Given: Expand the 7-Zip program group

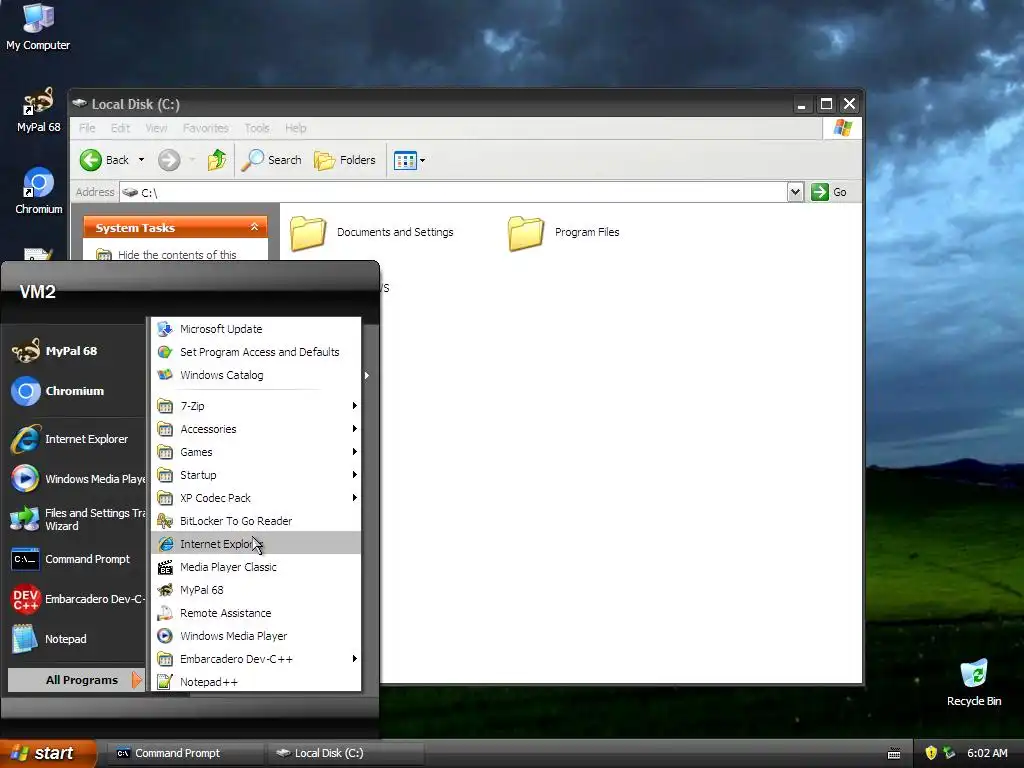Looking at the screenshot, I should (x=256, y=406).
